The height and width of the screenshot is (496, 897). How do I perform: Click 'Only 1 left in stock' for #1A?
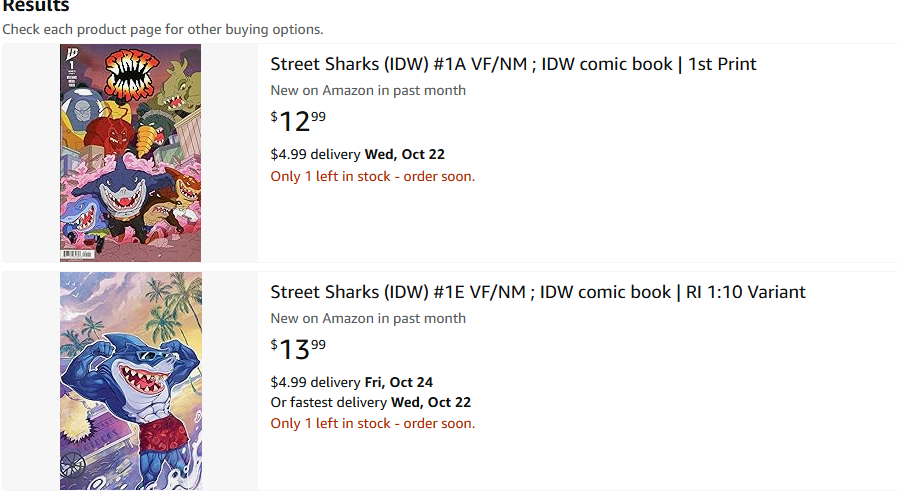(372, 176)
